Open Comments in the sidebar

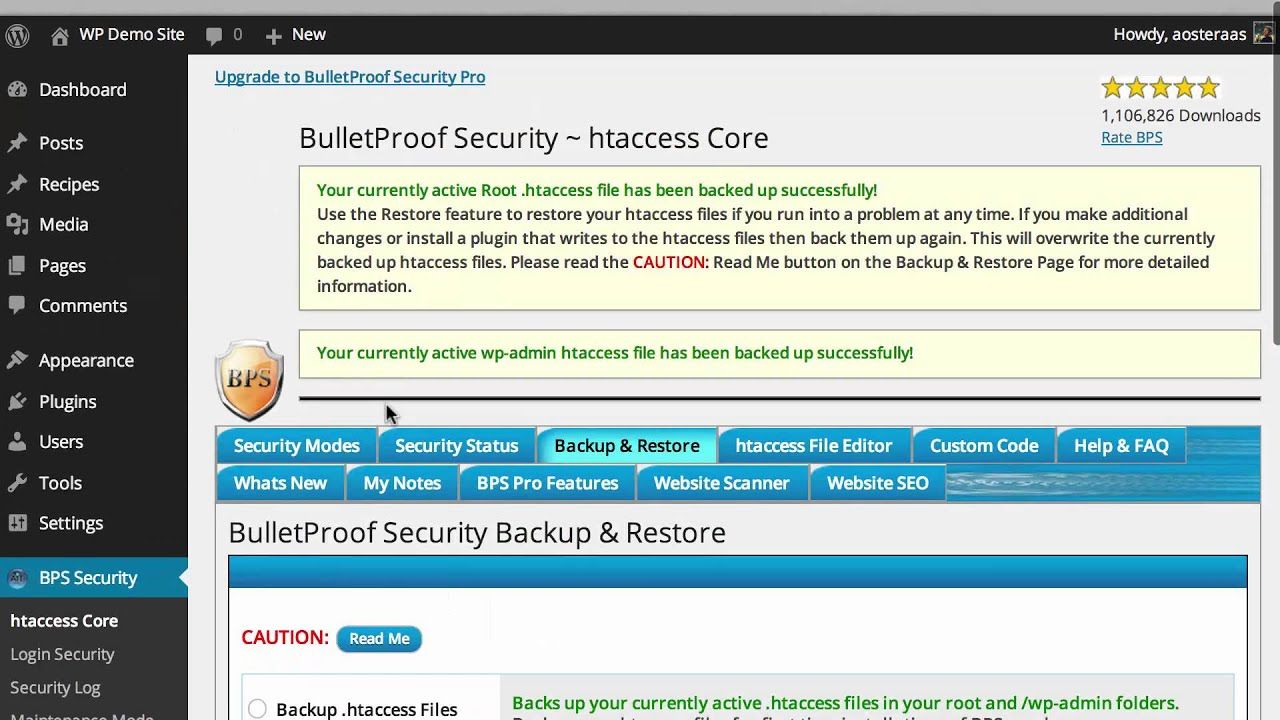tap(83, 305)
